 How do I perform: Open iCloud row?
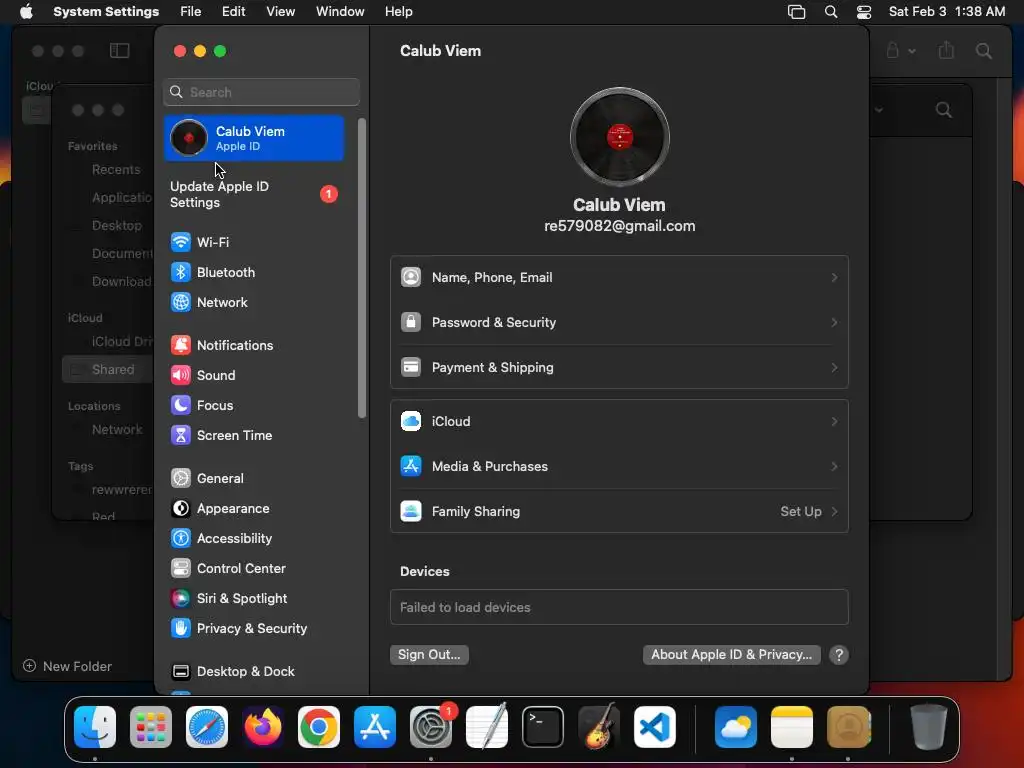(619, 422)
